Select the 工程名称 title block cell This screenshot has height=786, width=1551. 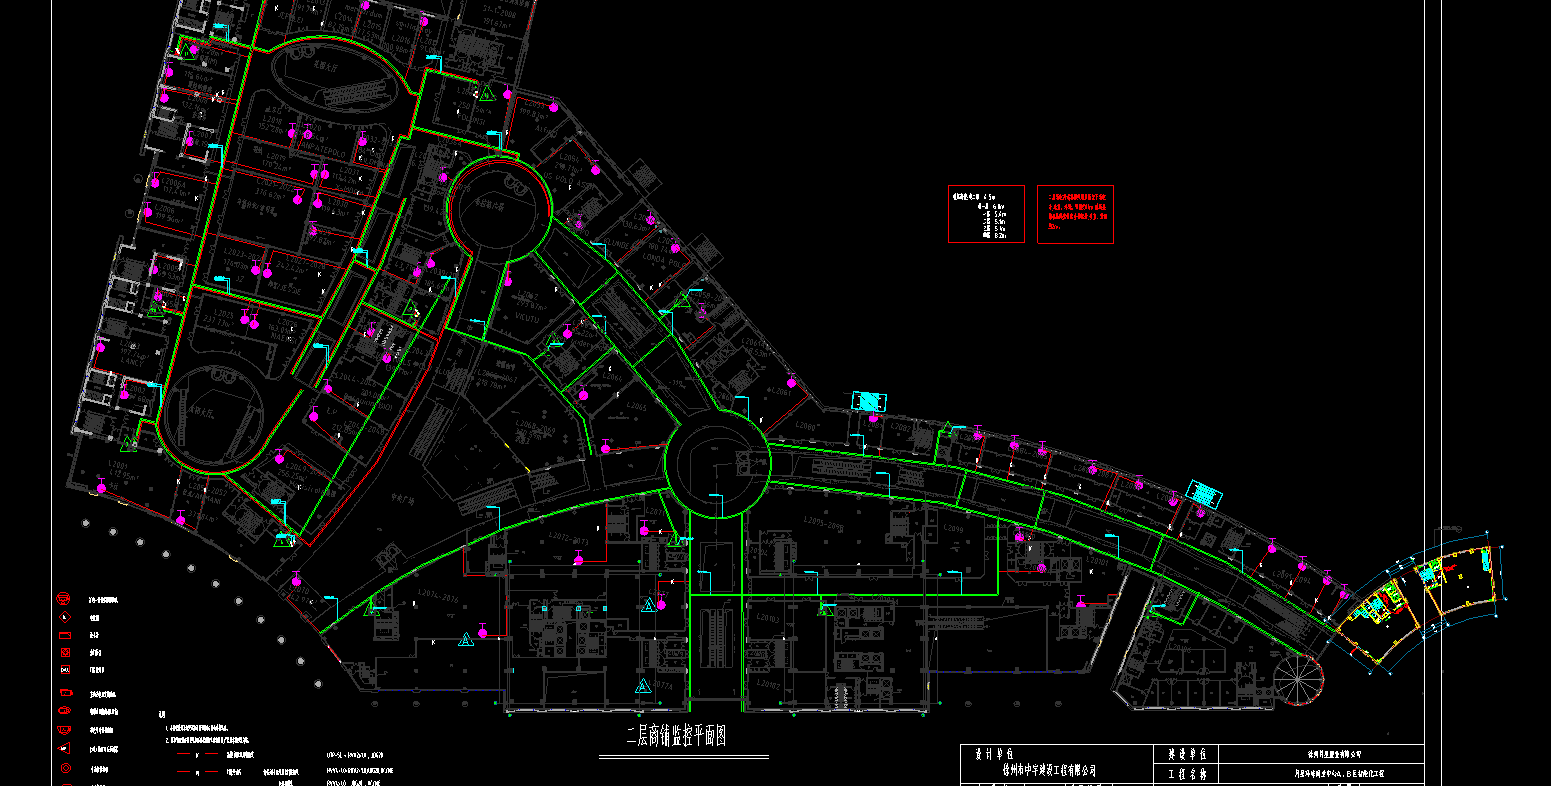(1186, 773)
